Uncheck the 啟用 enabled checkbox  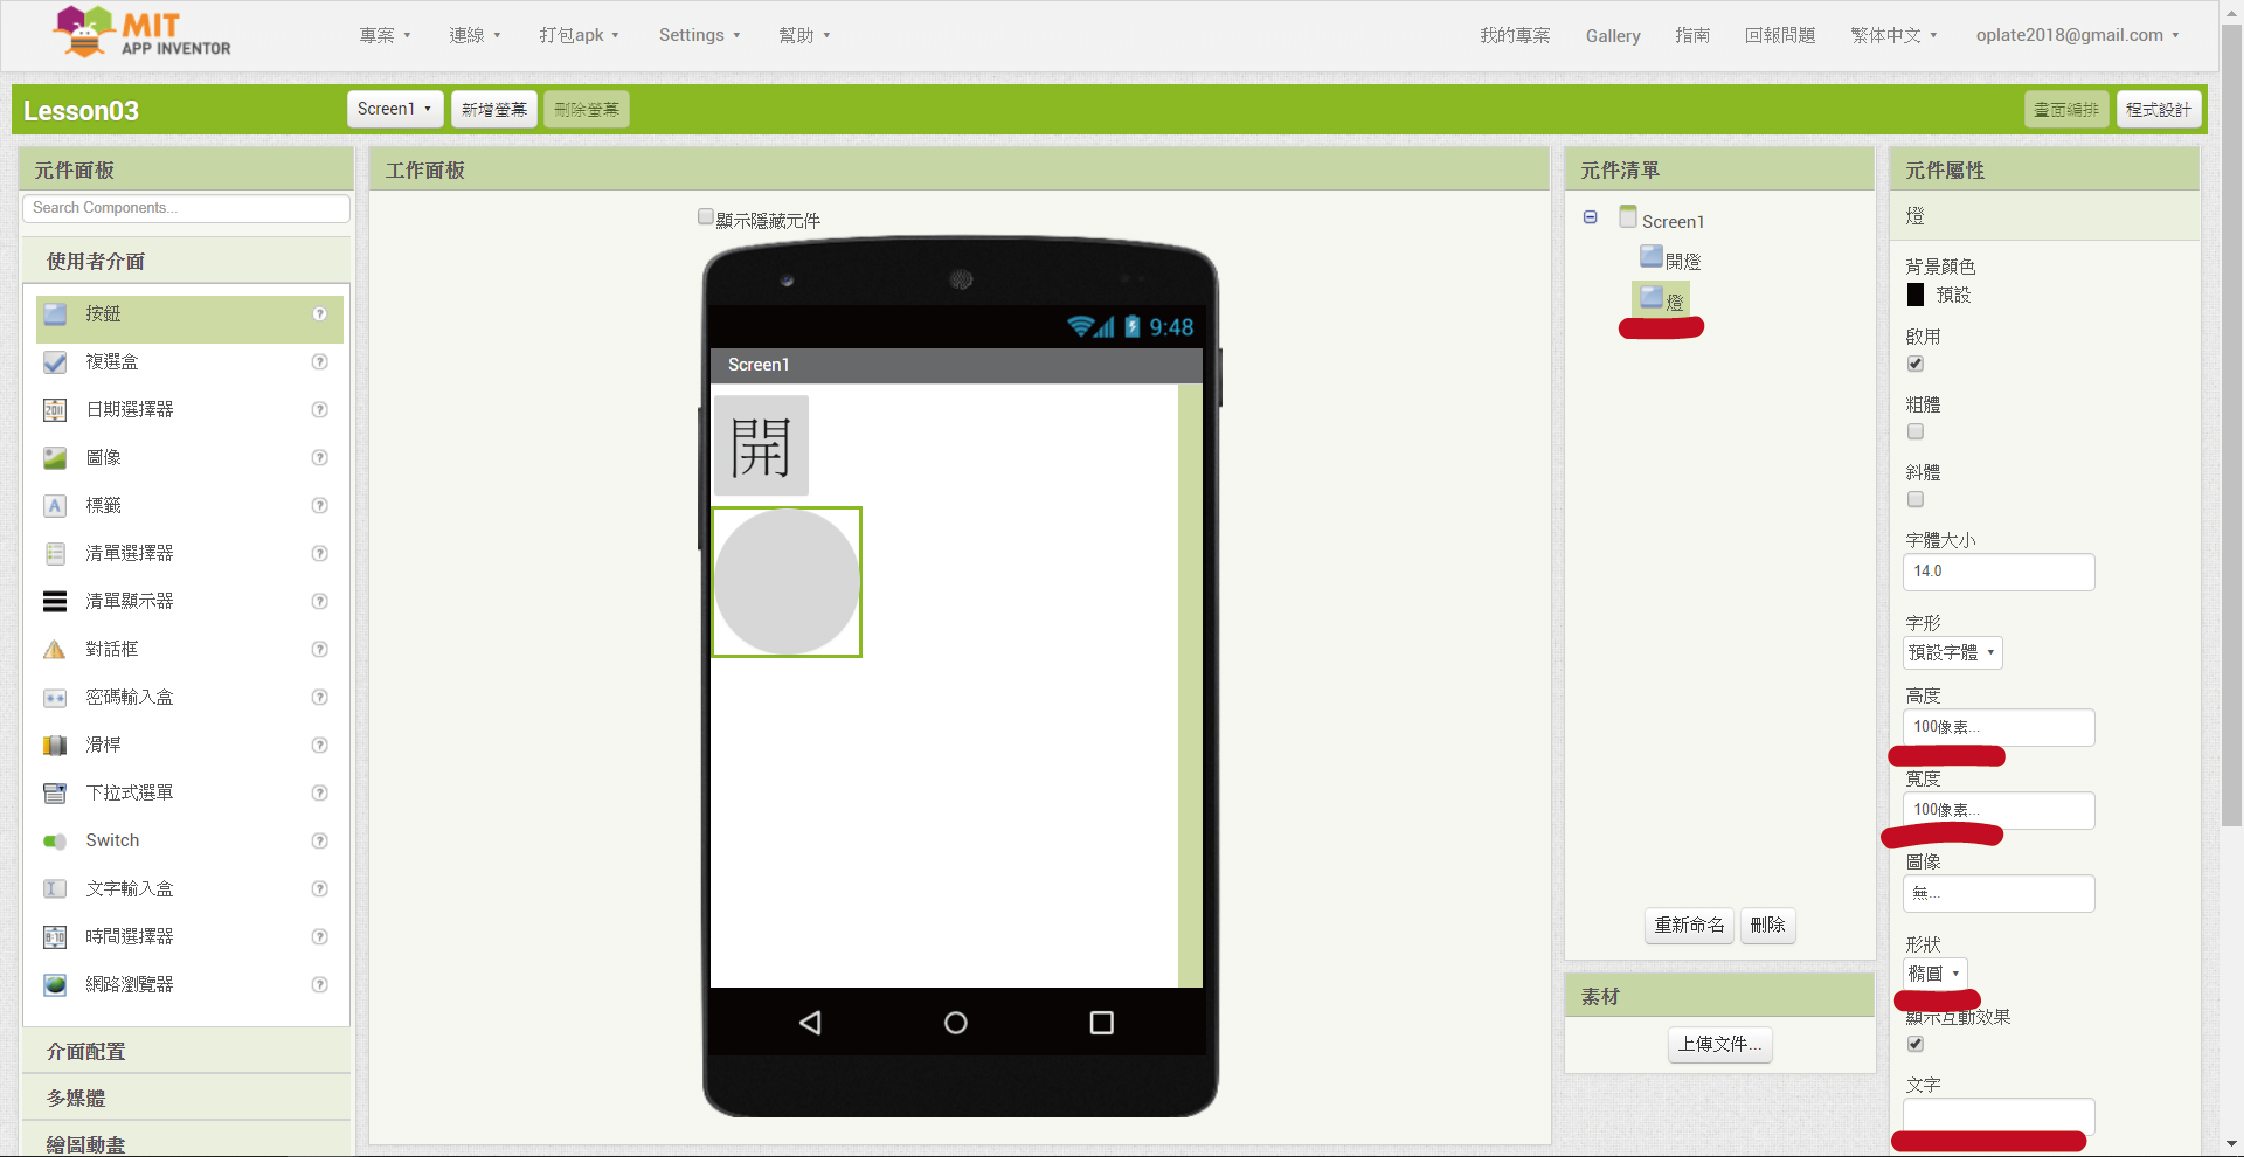click(x=1915, y=364)
